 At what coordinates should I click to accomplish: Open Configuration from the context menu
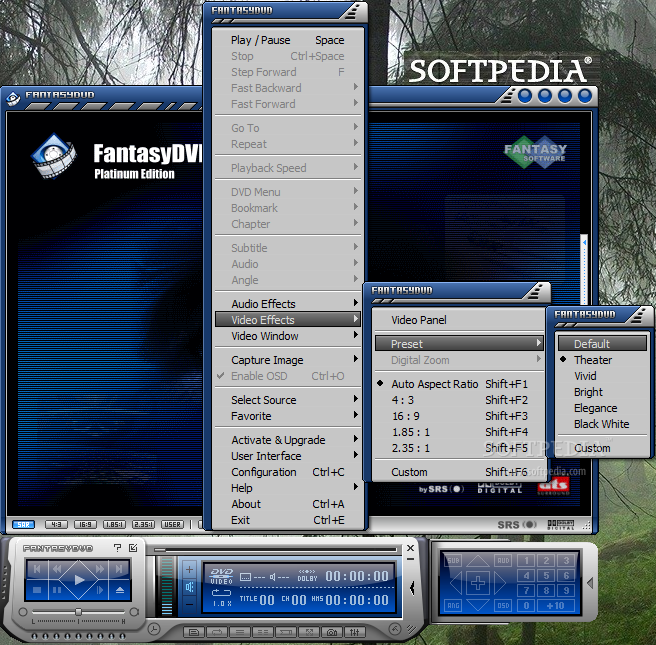coord(264,472)
